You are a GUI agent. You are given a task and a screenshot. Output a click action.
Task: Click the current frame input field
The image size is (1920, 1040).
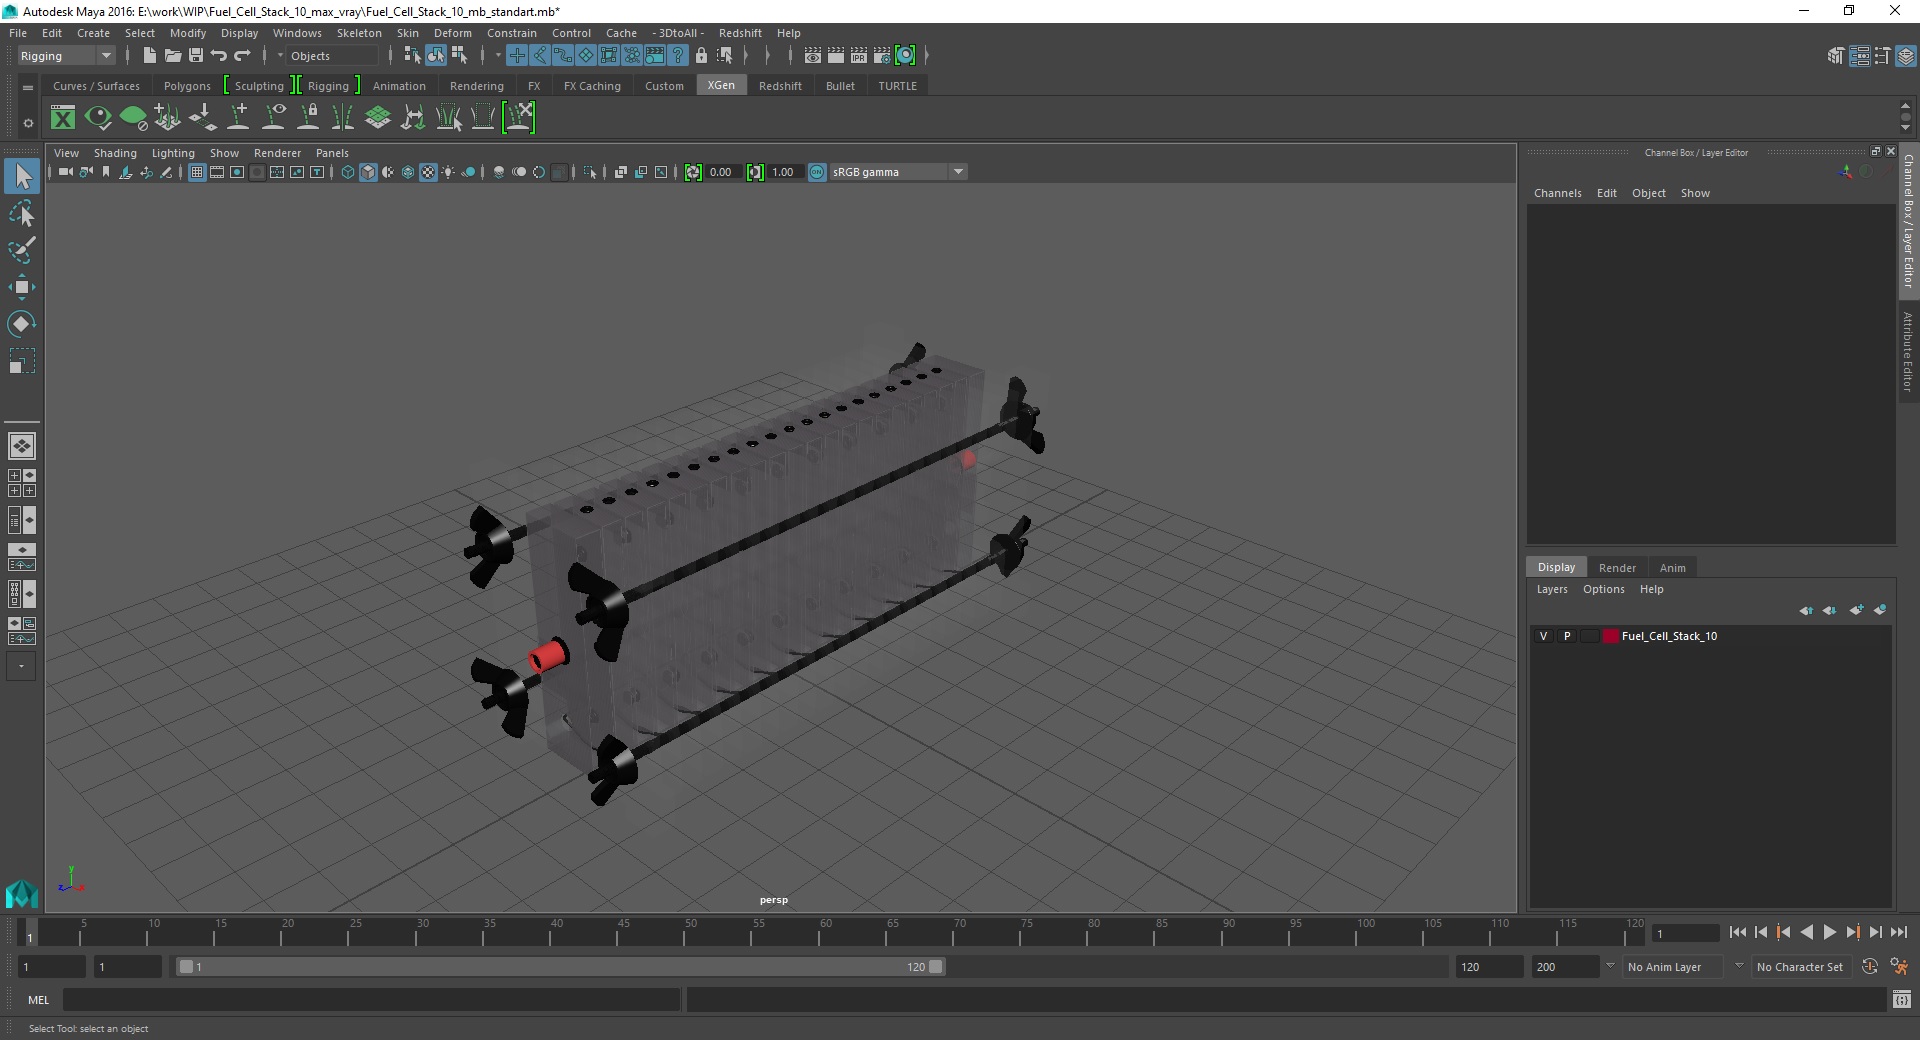(x=1686, y=933)
